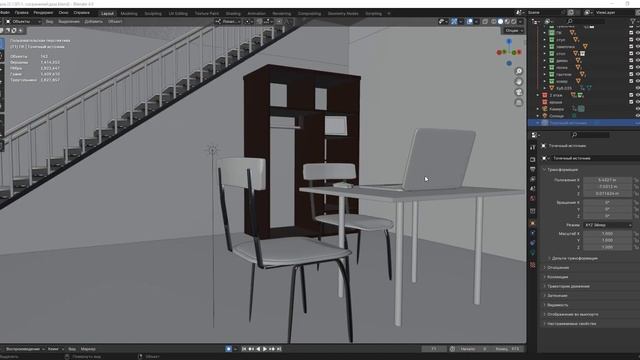Hide Камера in viewport with its eye icon

pyautogui.click(x=638, y=109)
